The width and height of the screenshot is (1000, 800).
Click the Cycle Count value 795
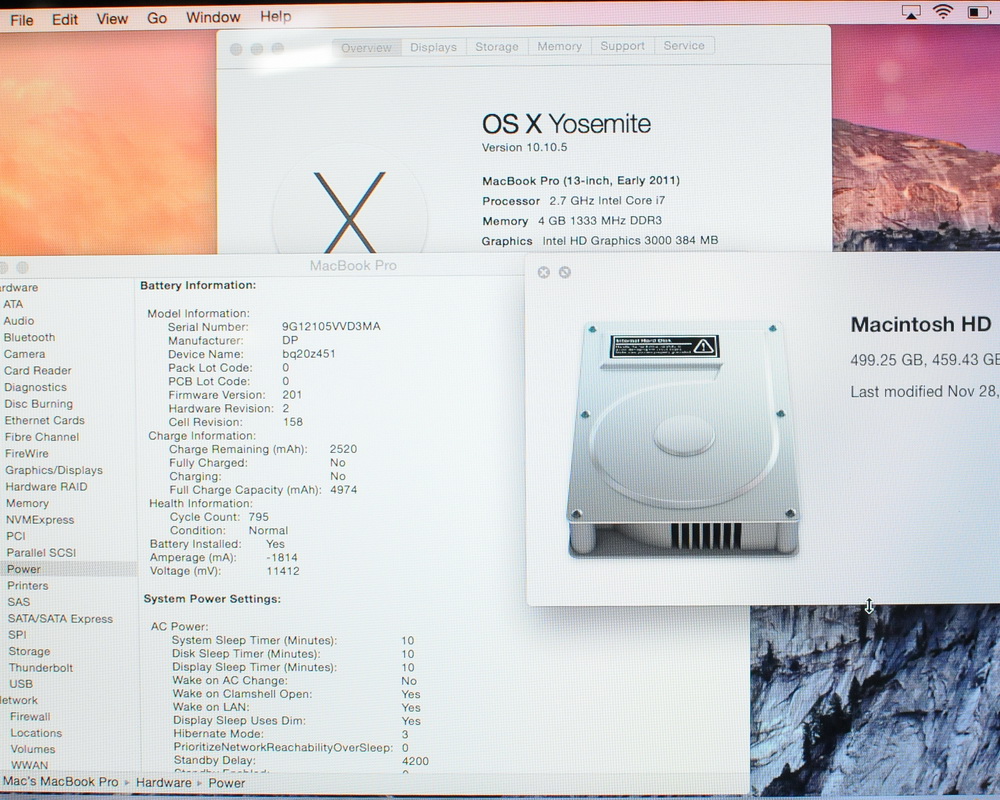[x=259, y=517]
